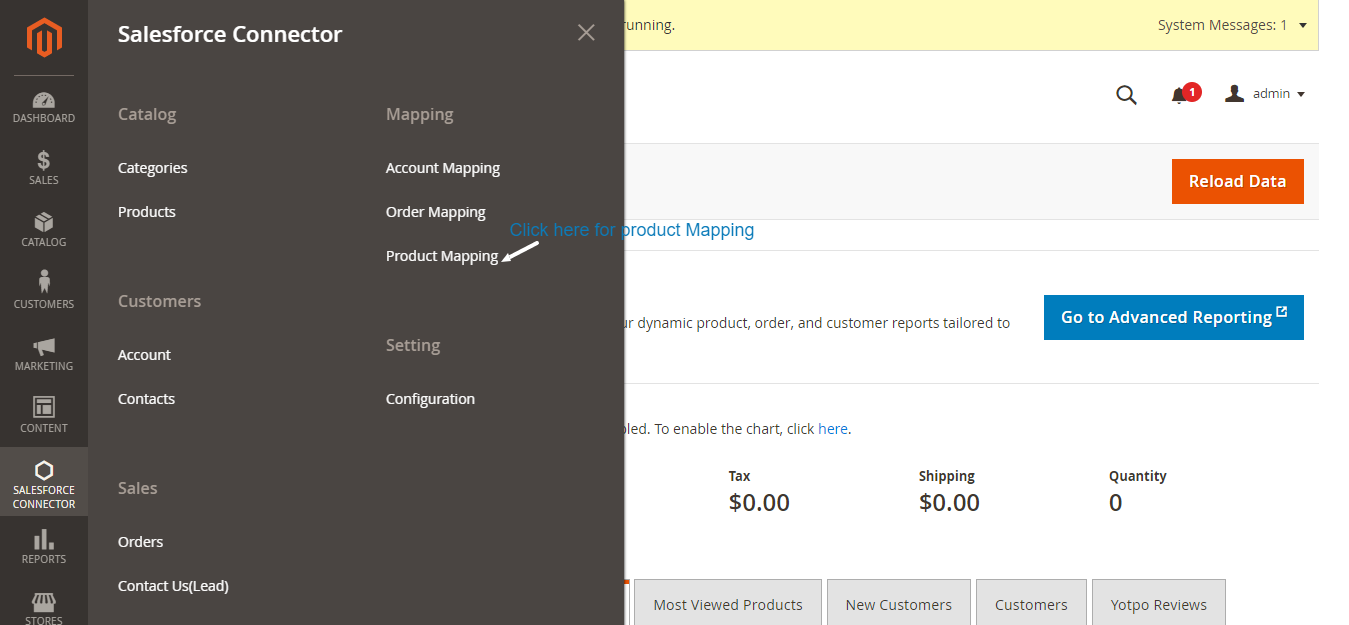This screenshot has width=1349, height=625.
Task: Open Go to Advanced Reporting
Action: pyautogui.click(x=1173, y=317)
